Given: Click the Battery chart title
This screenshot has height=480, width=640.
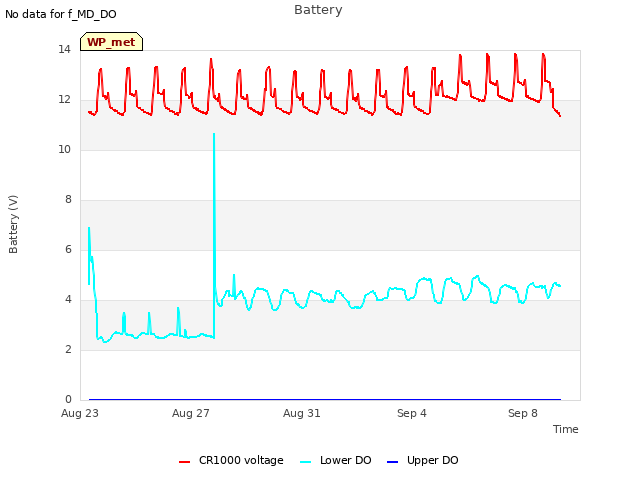Looking at the screenshot, I should tap(318, 10).
